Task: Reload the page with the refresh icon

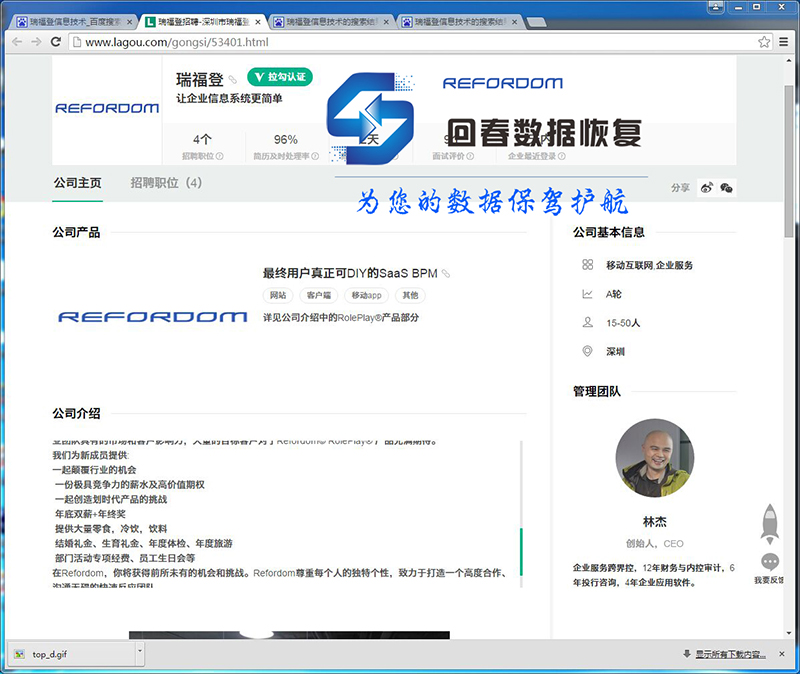Action: [x=56, y=42]
